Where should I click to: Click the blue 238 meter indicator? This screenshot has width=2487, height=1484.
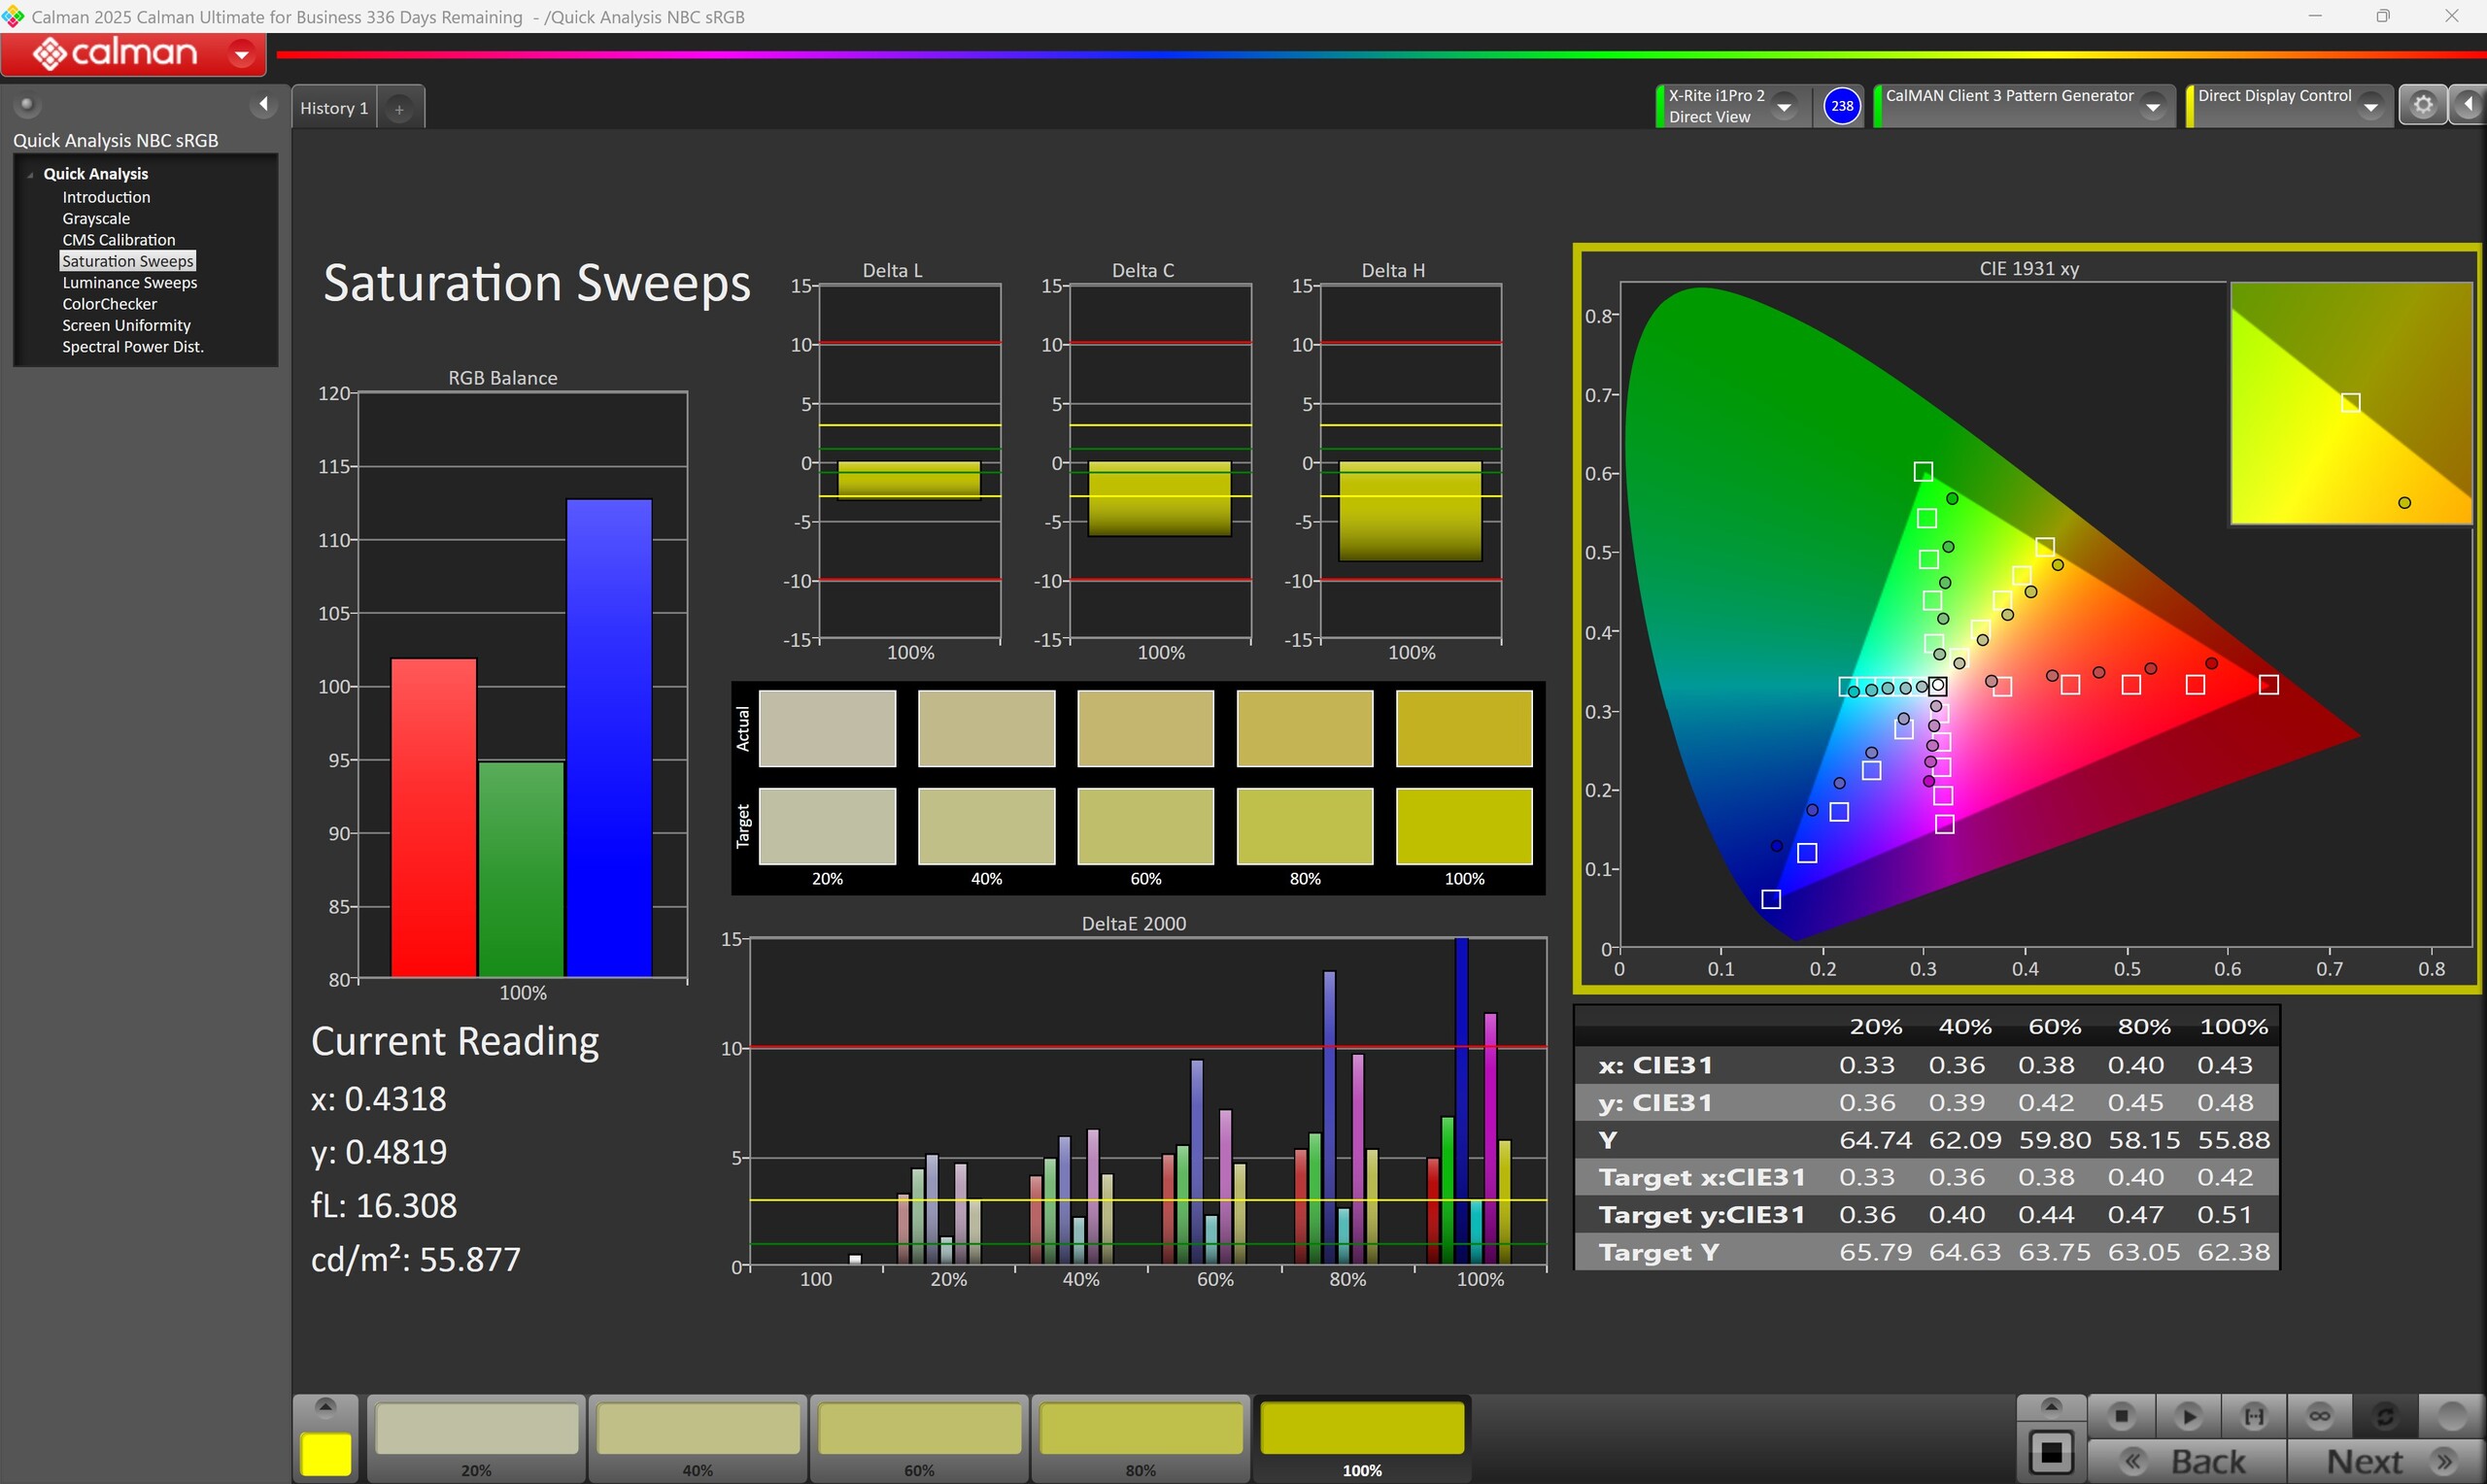[x=1842, y=106]
